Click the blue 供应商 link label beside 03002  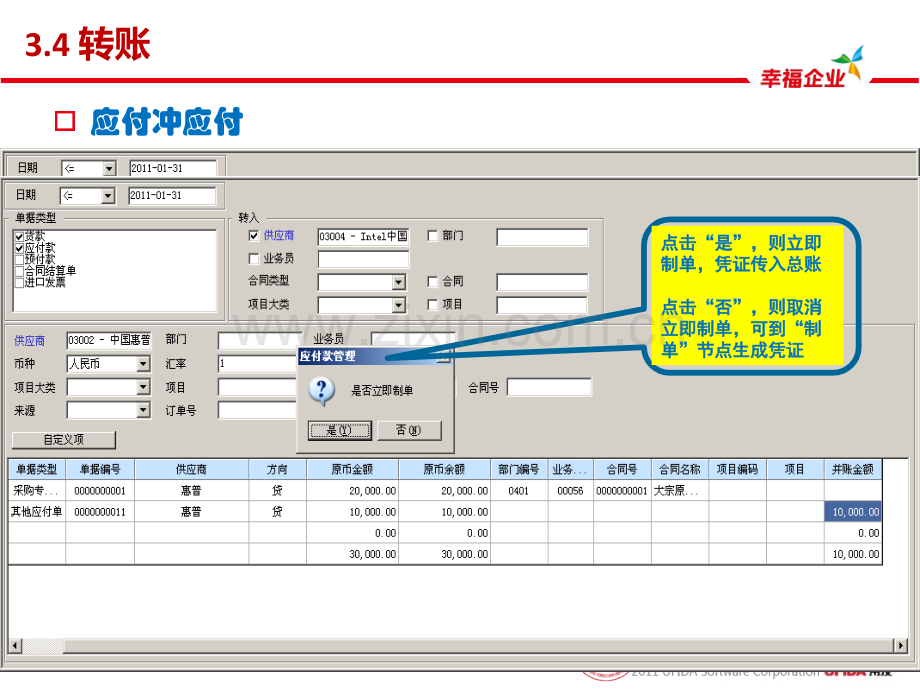coord(29,341)
